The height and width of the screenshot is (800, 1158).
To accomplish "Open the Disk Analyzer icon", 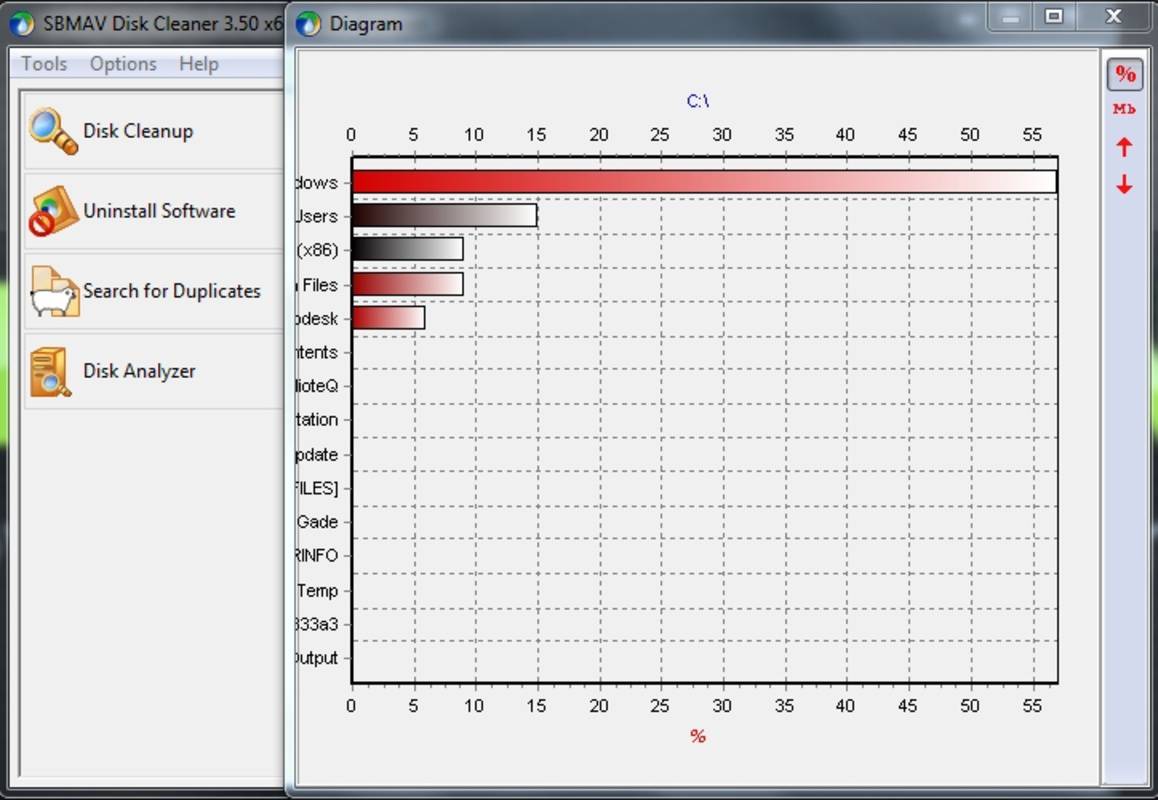I will tap(51, 372).
